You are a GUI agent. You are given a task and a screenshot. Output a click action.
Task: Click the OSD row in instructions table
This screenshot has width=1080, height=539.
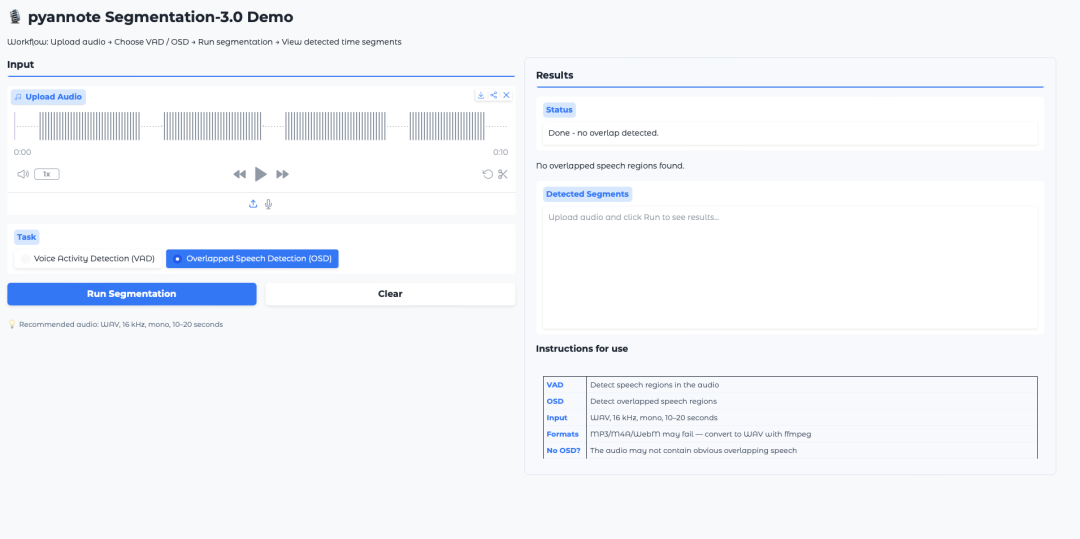[x=790, y=401]
